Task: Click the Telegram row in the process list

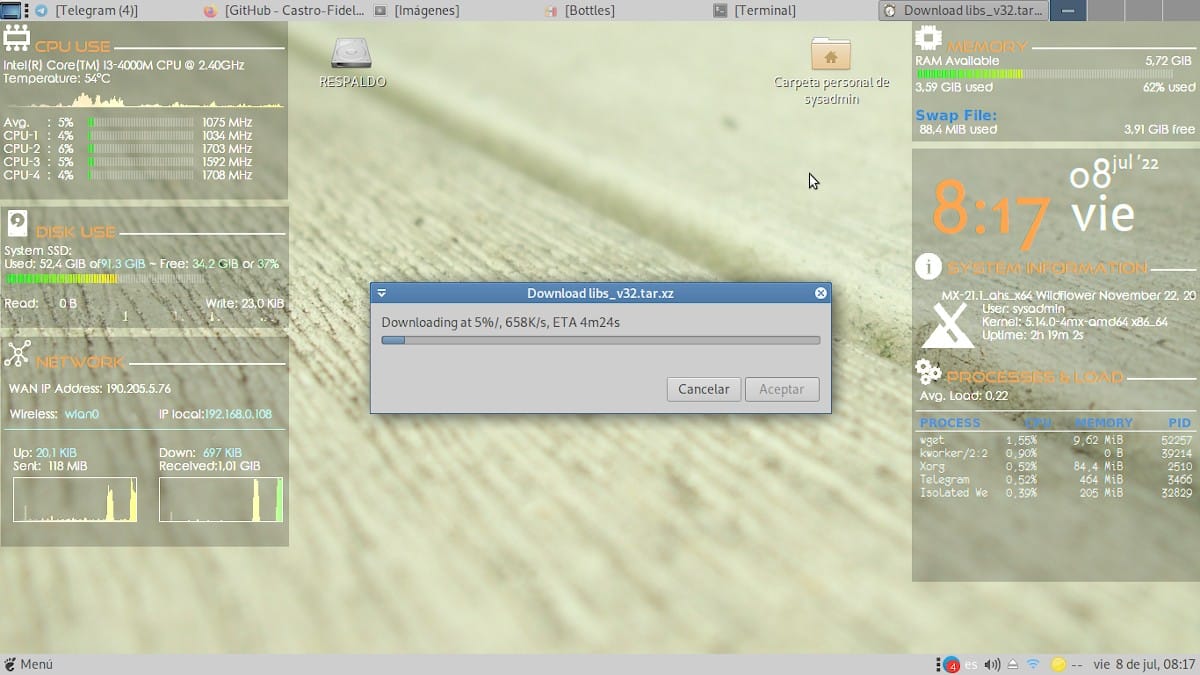Action: point(1056,480)
